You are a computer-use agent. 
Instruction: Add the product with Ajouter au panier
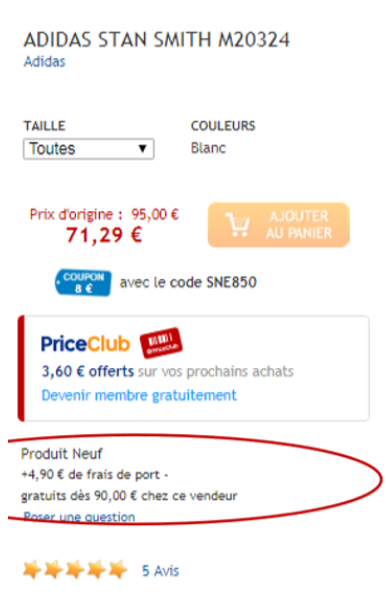279,225
